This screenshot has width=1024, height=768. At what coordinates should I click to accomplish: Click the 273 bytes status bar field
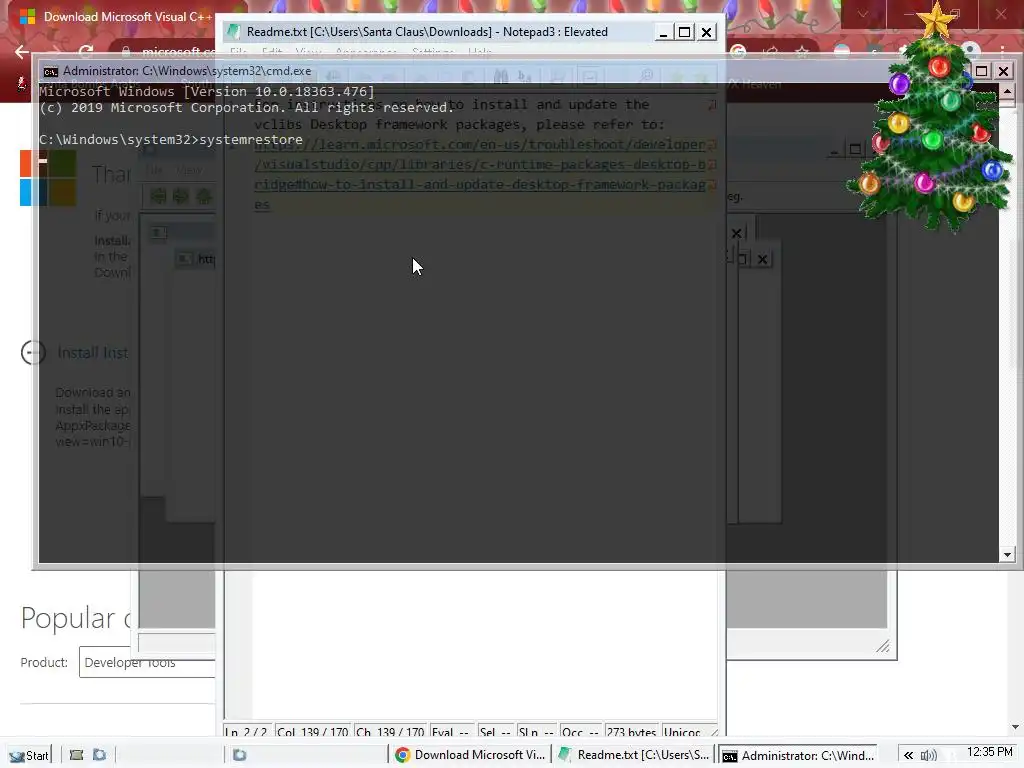coord(631,732)
